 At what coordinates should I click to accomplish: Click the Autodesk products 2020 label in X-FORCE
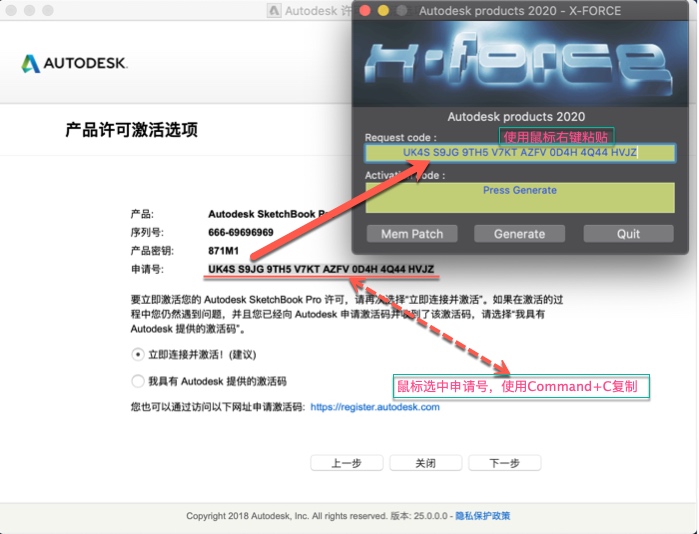click(x=516, y=117)
